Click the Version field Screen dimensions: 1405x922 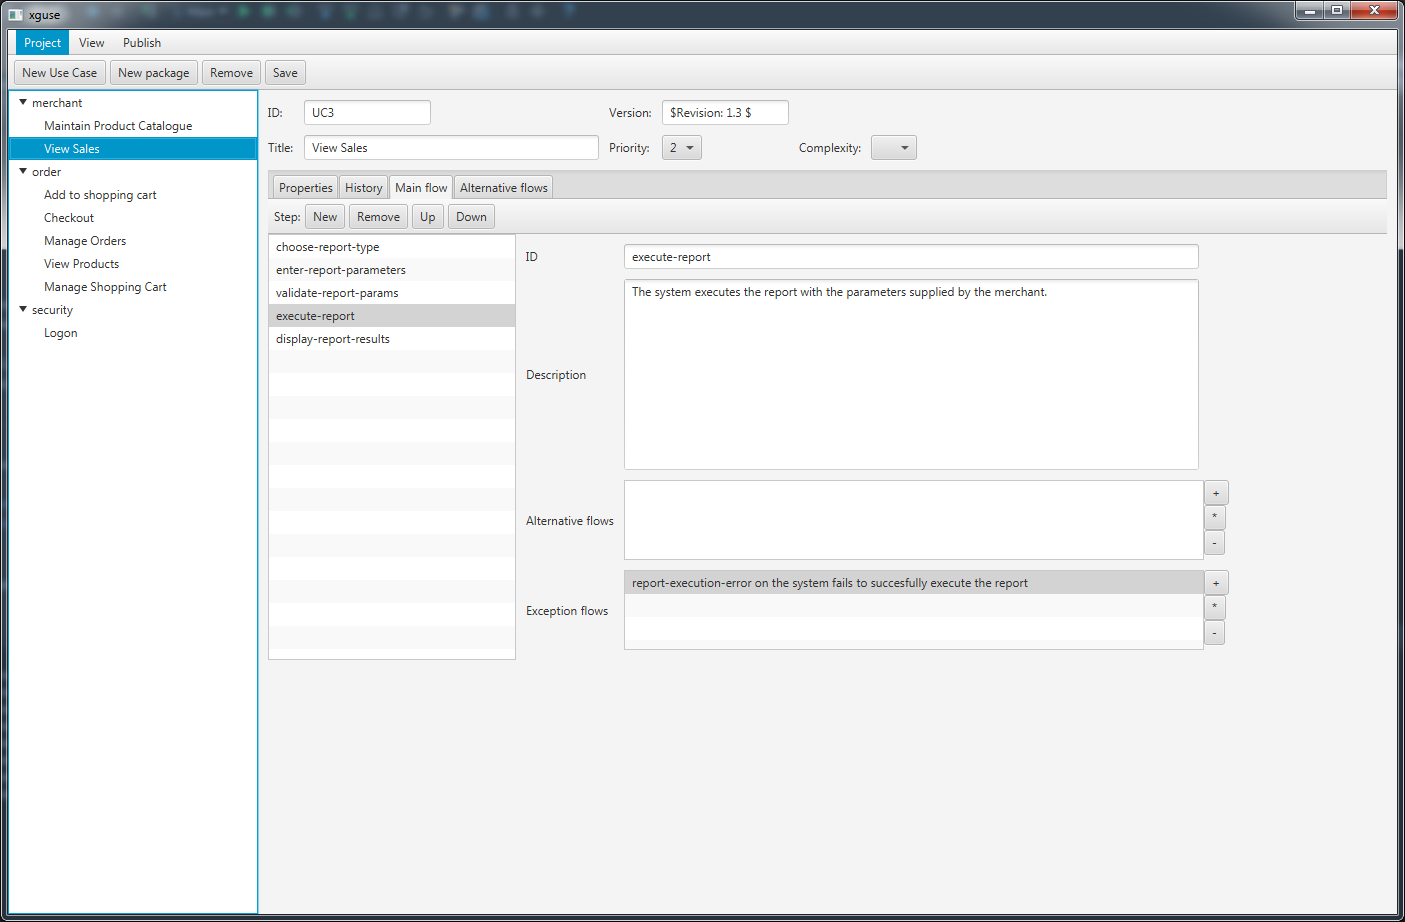pos(725,113)
